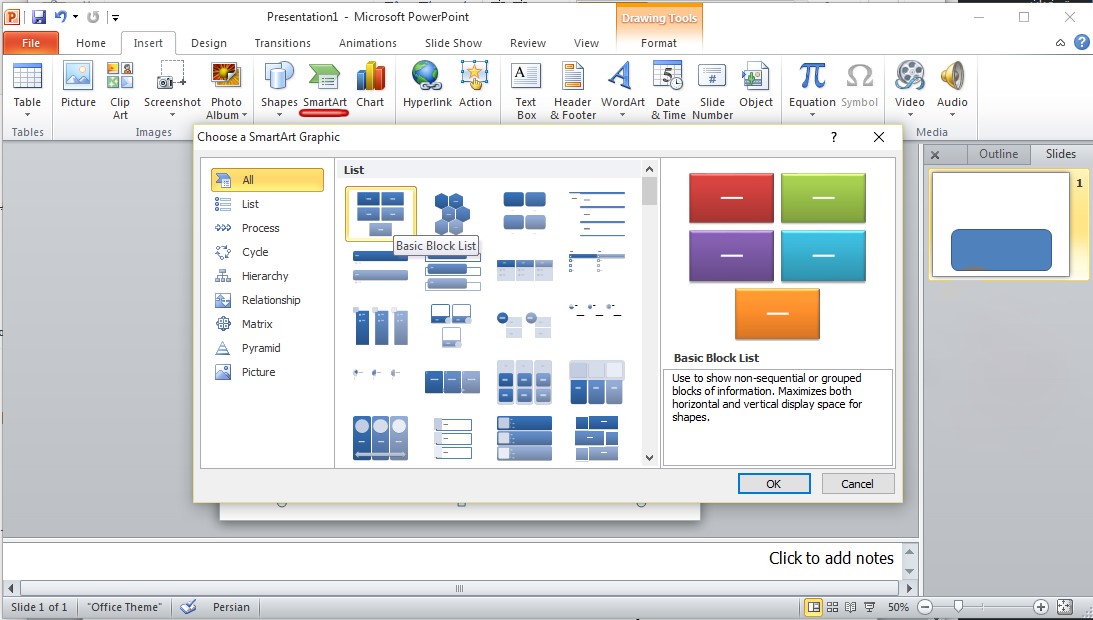Choose the Pyramid SmartArt category

(260, 348)
